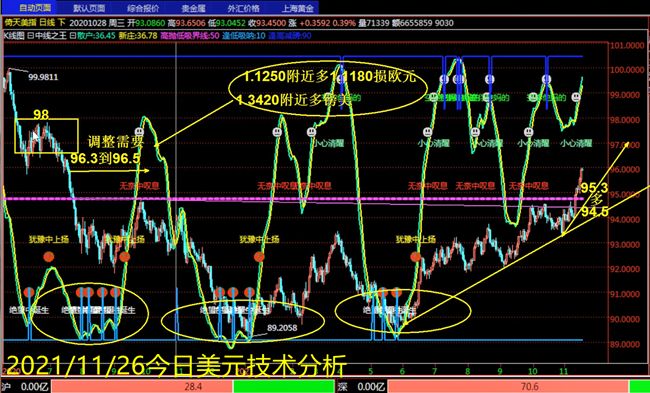
Task: Click the open price 开93.0860
Action: coord(146,23)
